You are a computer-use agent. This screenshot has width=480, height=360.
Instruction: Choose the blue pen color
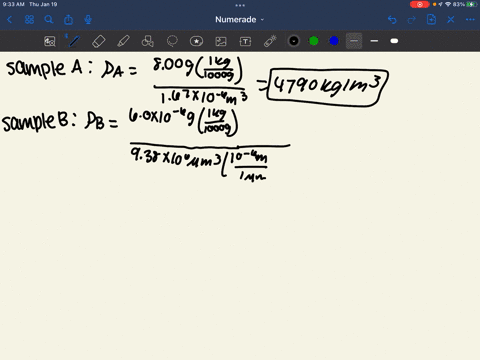tap(334, 41)
